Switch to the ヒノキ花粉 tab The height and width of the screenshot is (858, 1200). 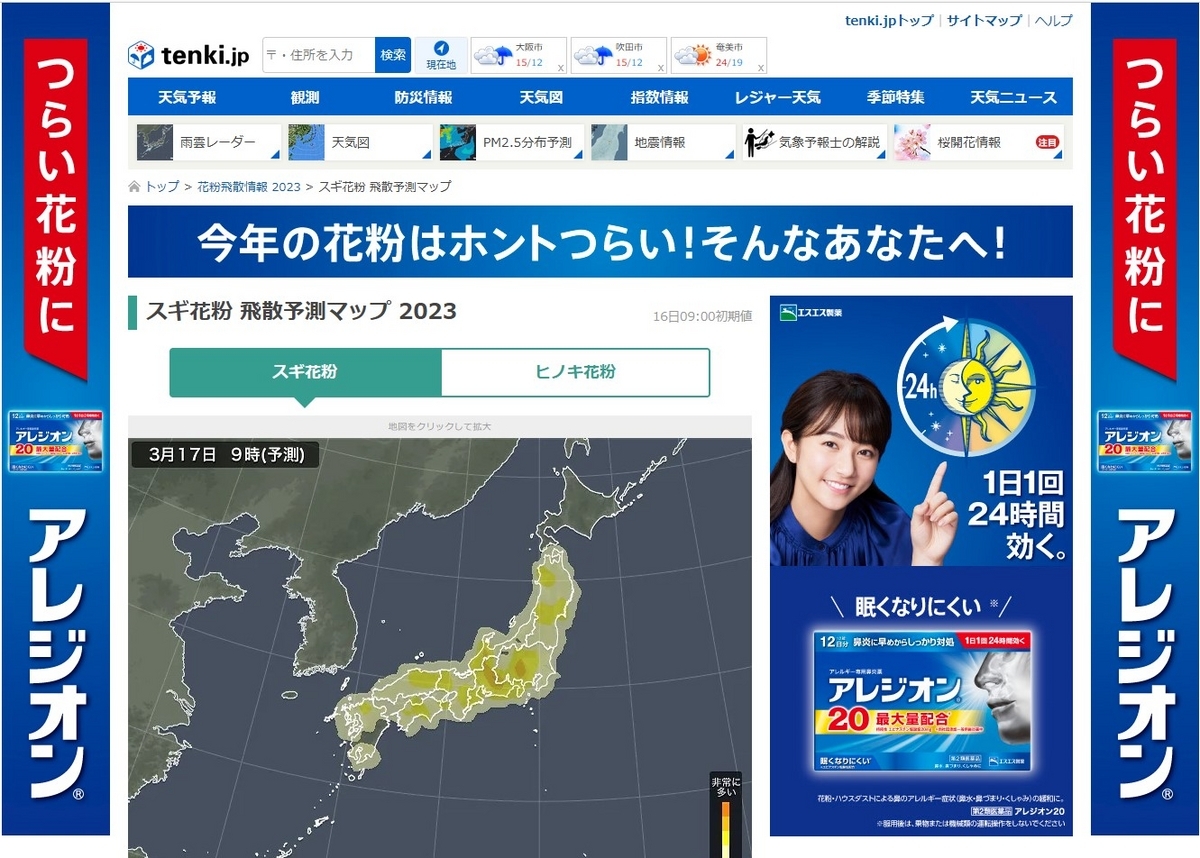click(x=575, y=372)
